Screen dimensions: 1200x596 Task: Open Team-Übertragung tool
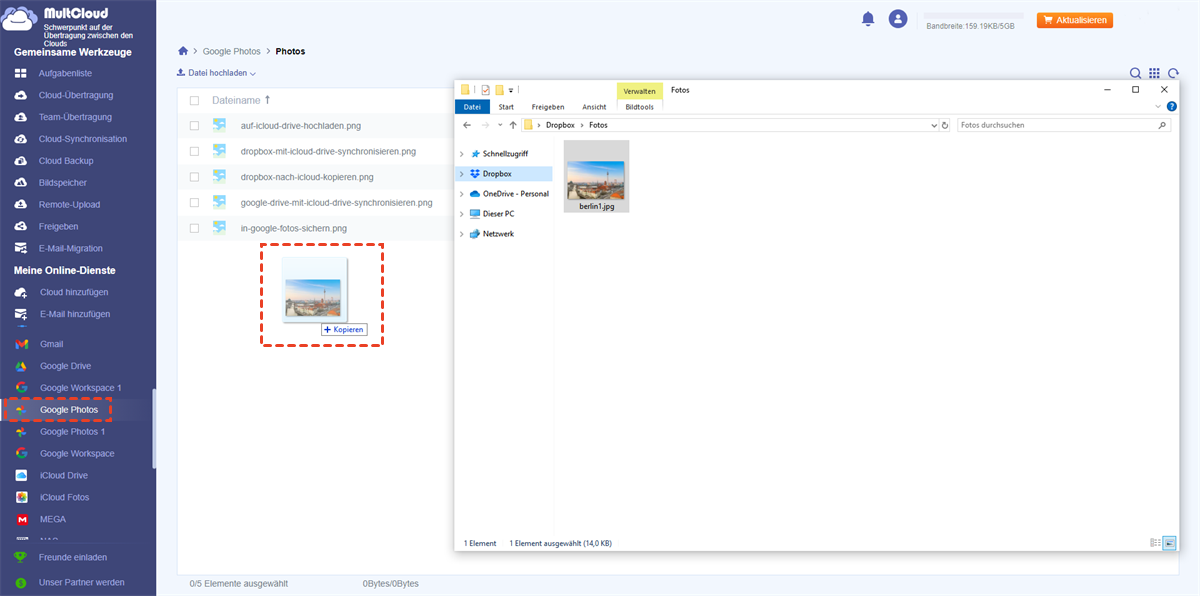[x=74, y=117]
